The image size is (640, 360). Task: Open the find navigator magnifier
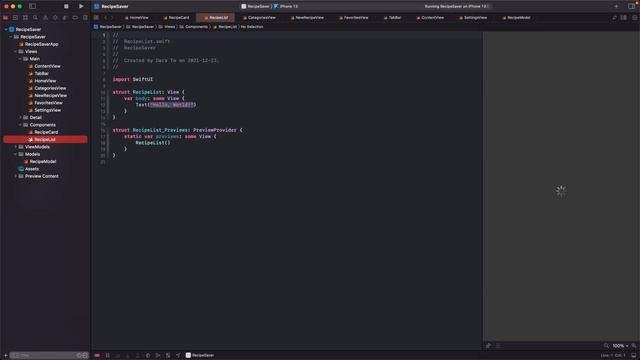tap(35, 18)
